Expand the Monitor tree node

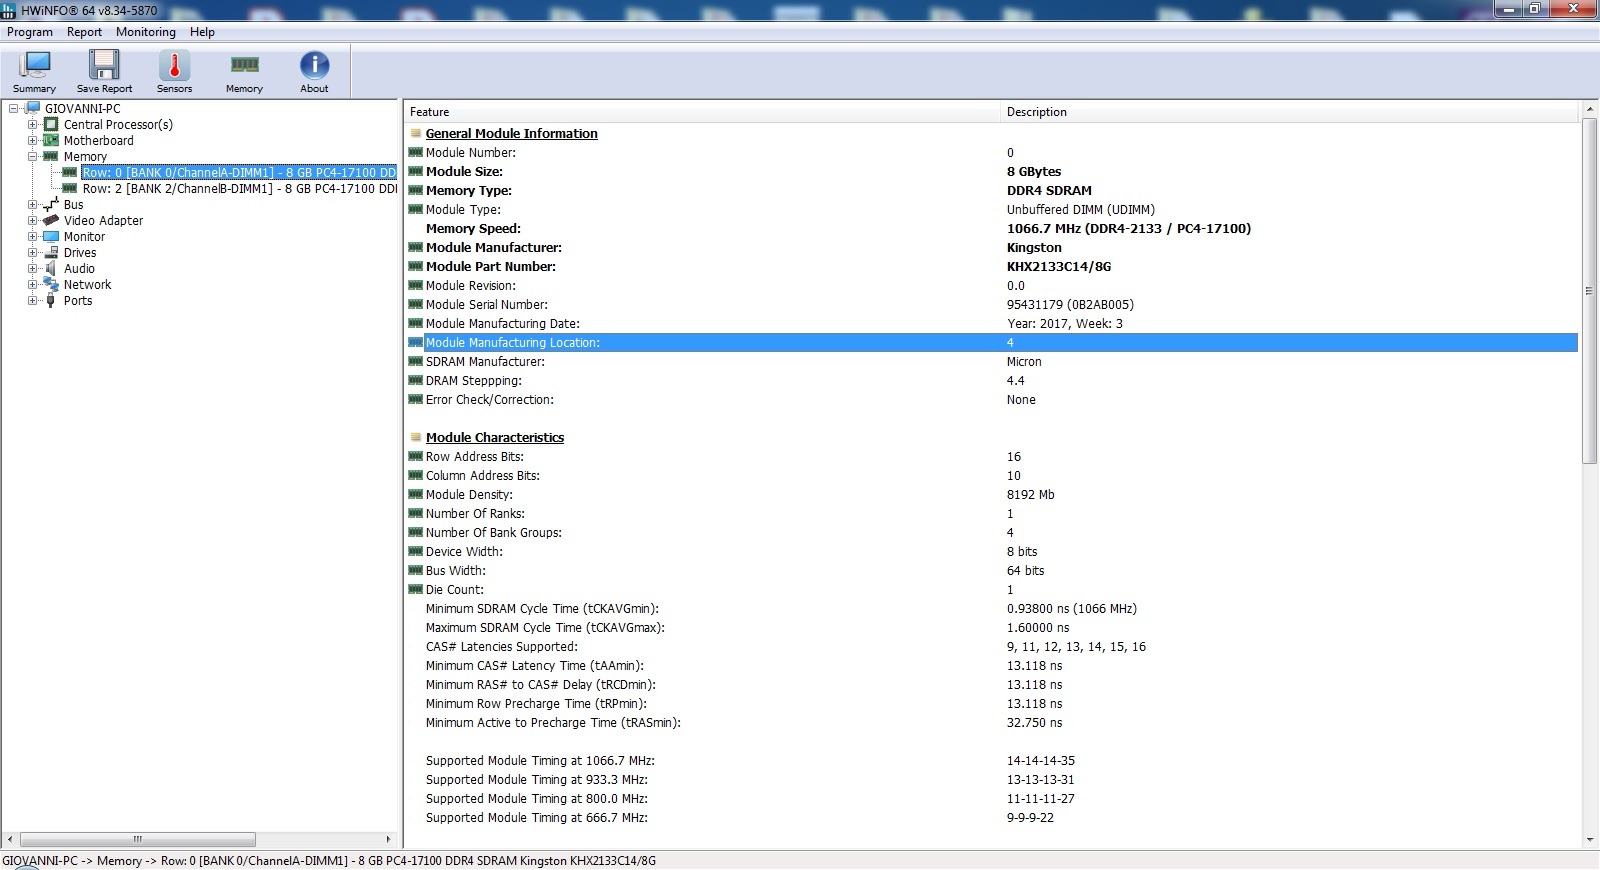tap(32, 236)
